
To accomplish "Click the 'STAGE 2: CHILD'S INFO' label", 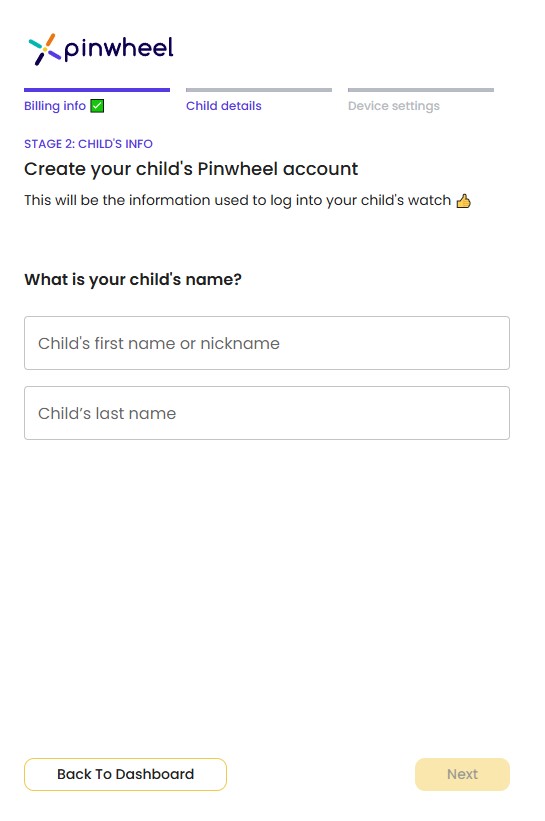I will (x=88, y=144).
